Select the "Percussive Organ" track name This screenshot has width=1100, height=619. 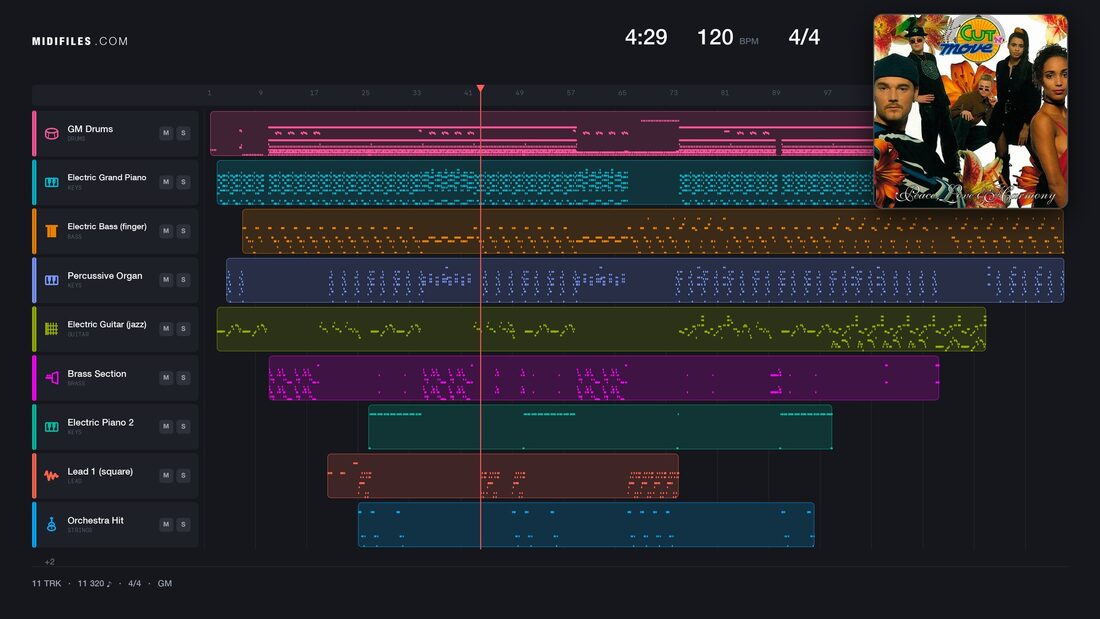105,276
